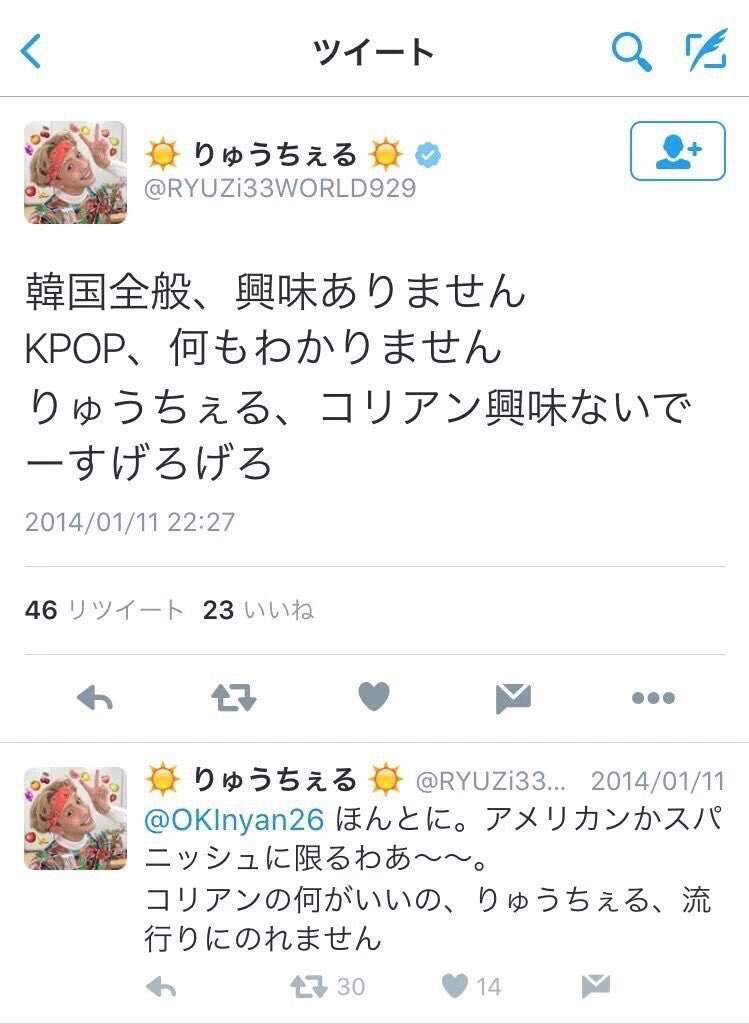The height and width of the screenshot is (1024, 749).
Task: Retweet the main tweet
Action: tap(234, 697)
